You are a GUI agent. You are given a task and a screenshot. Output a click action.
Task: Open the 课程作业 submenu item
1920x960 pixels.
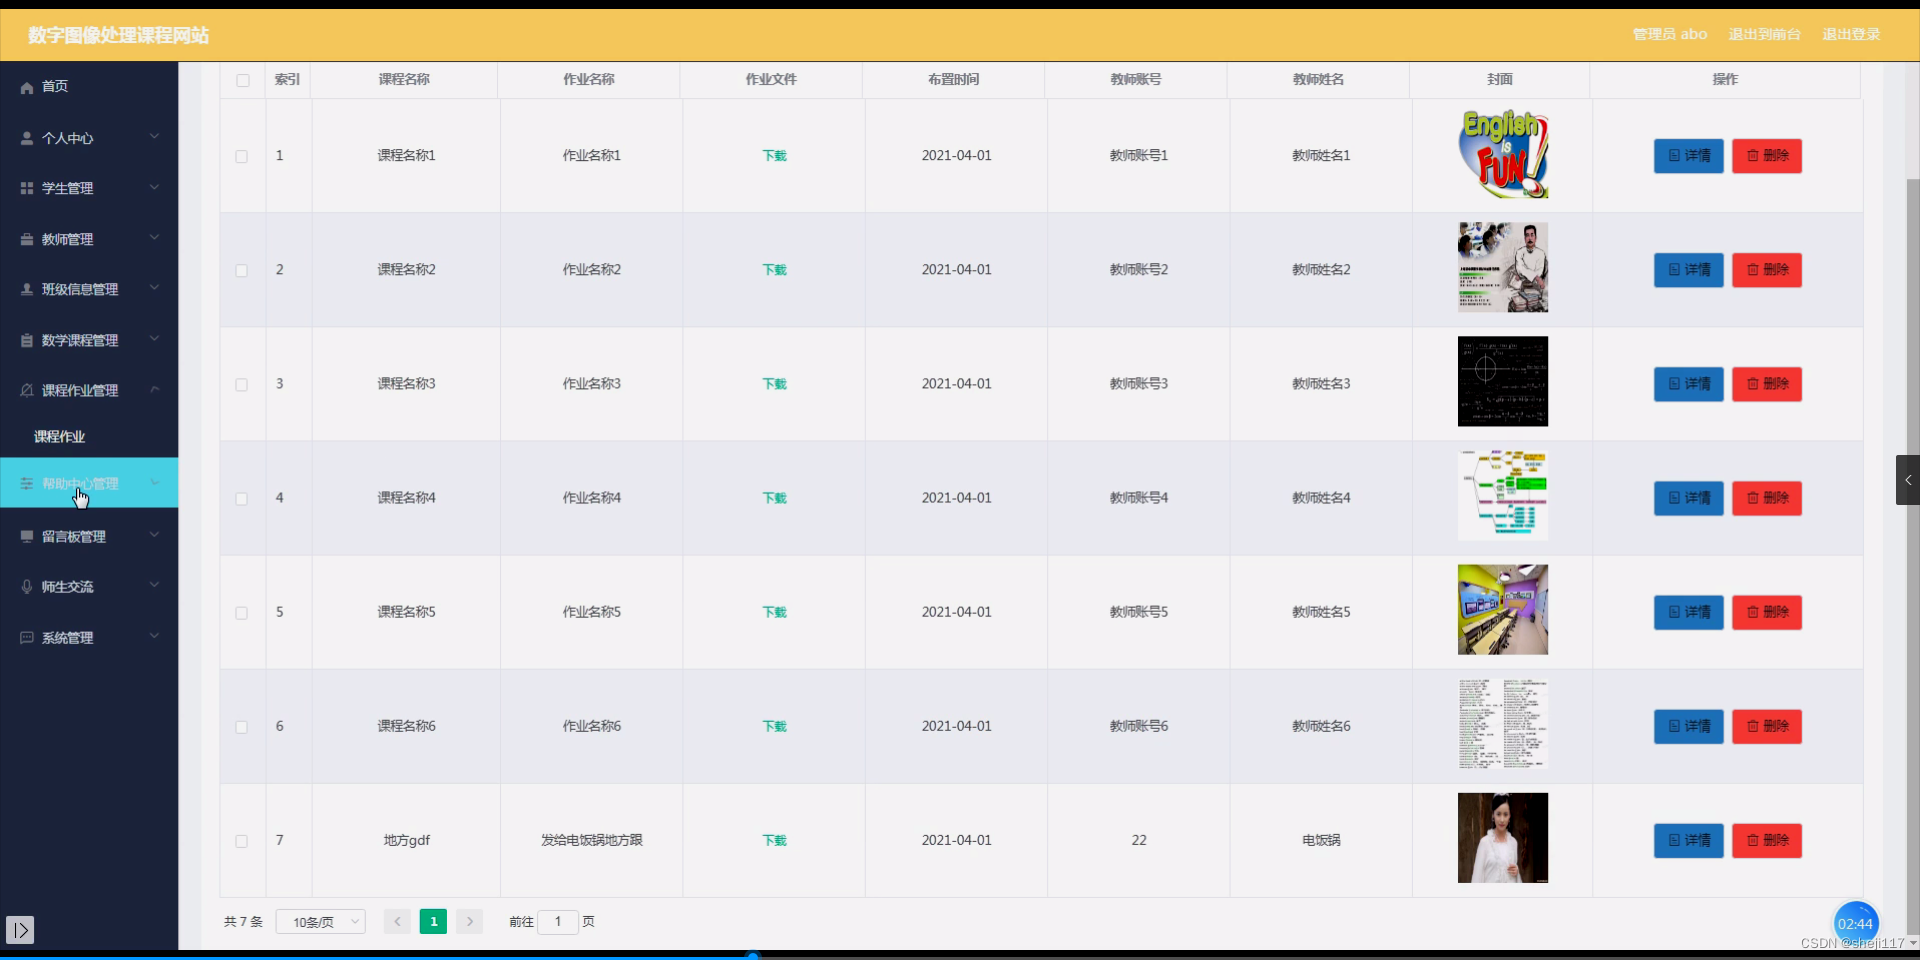tap(60, 436)
